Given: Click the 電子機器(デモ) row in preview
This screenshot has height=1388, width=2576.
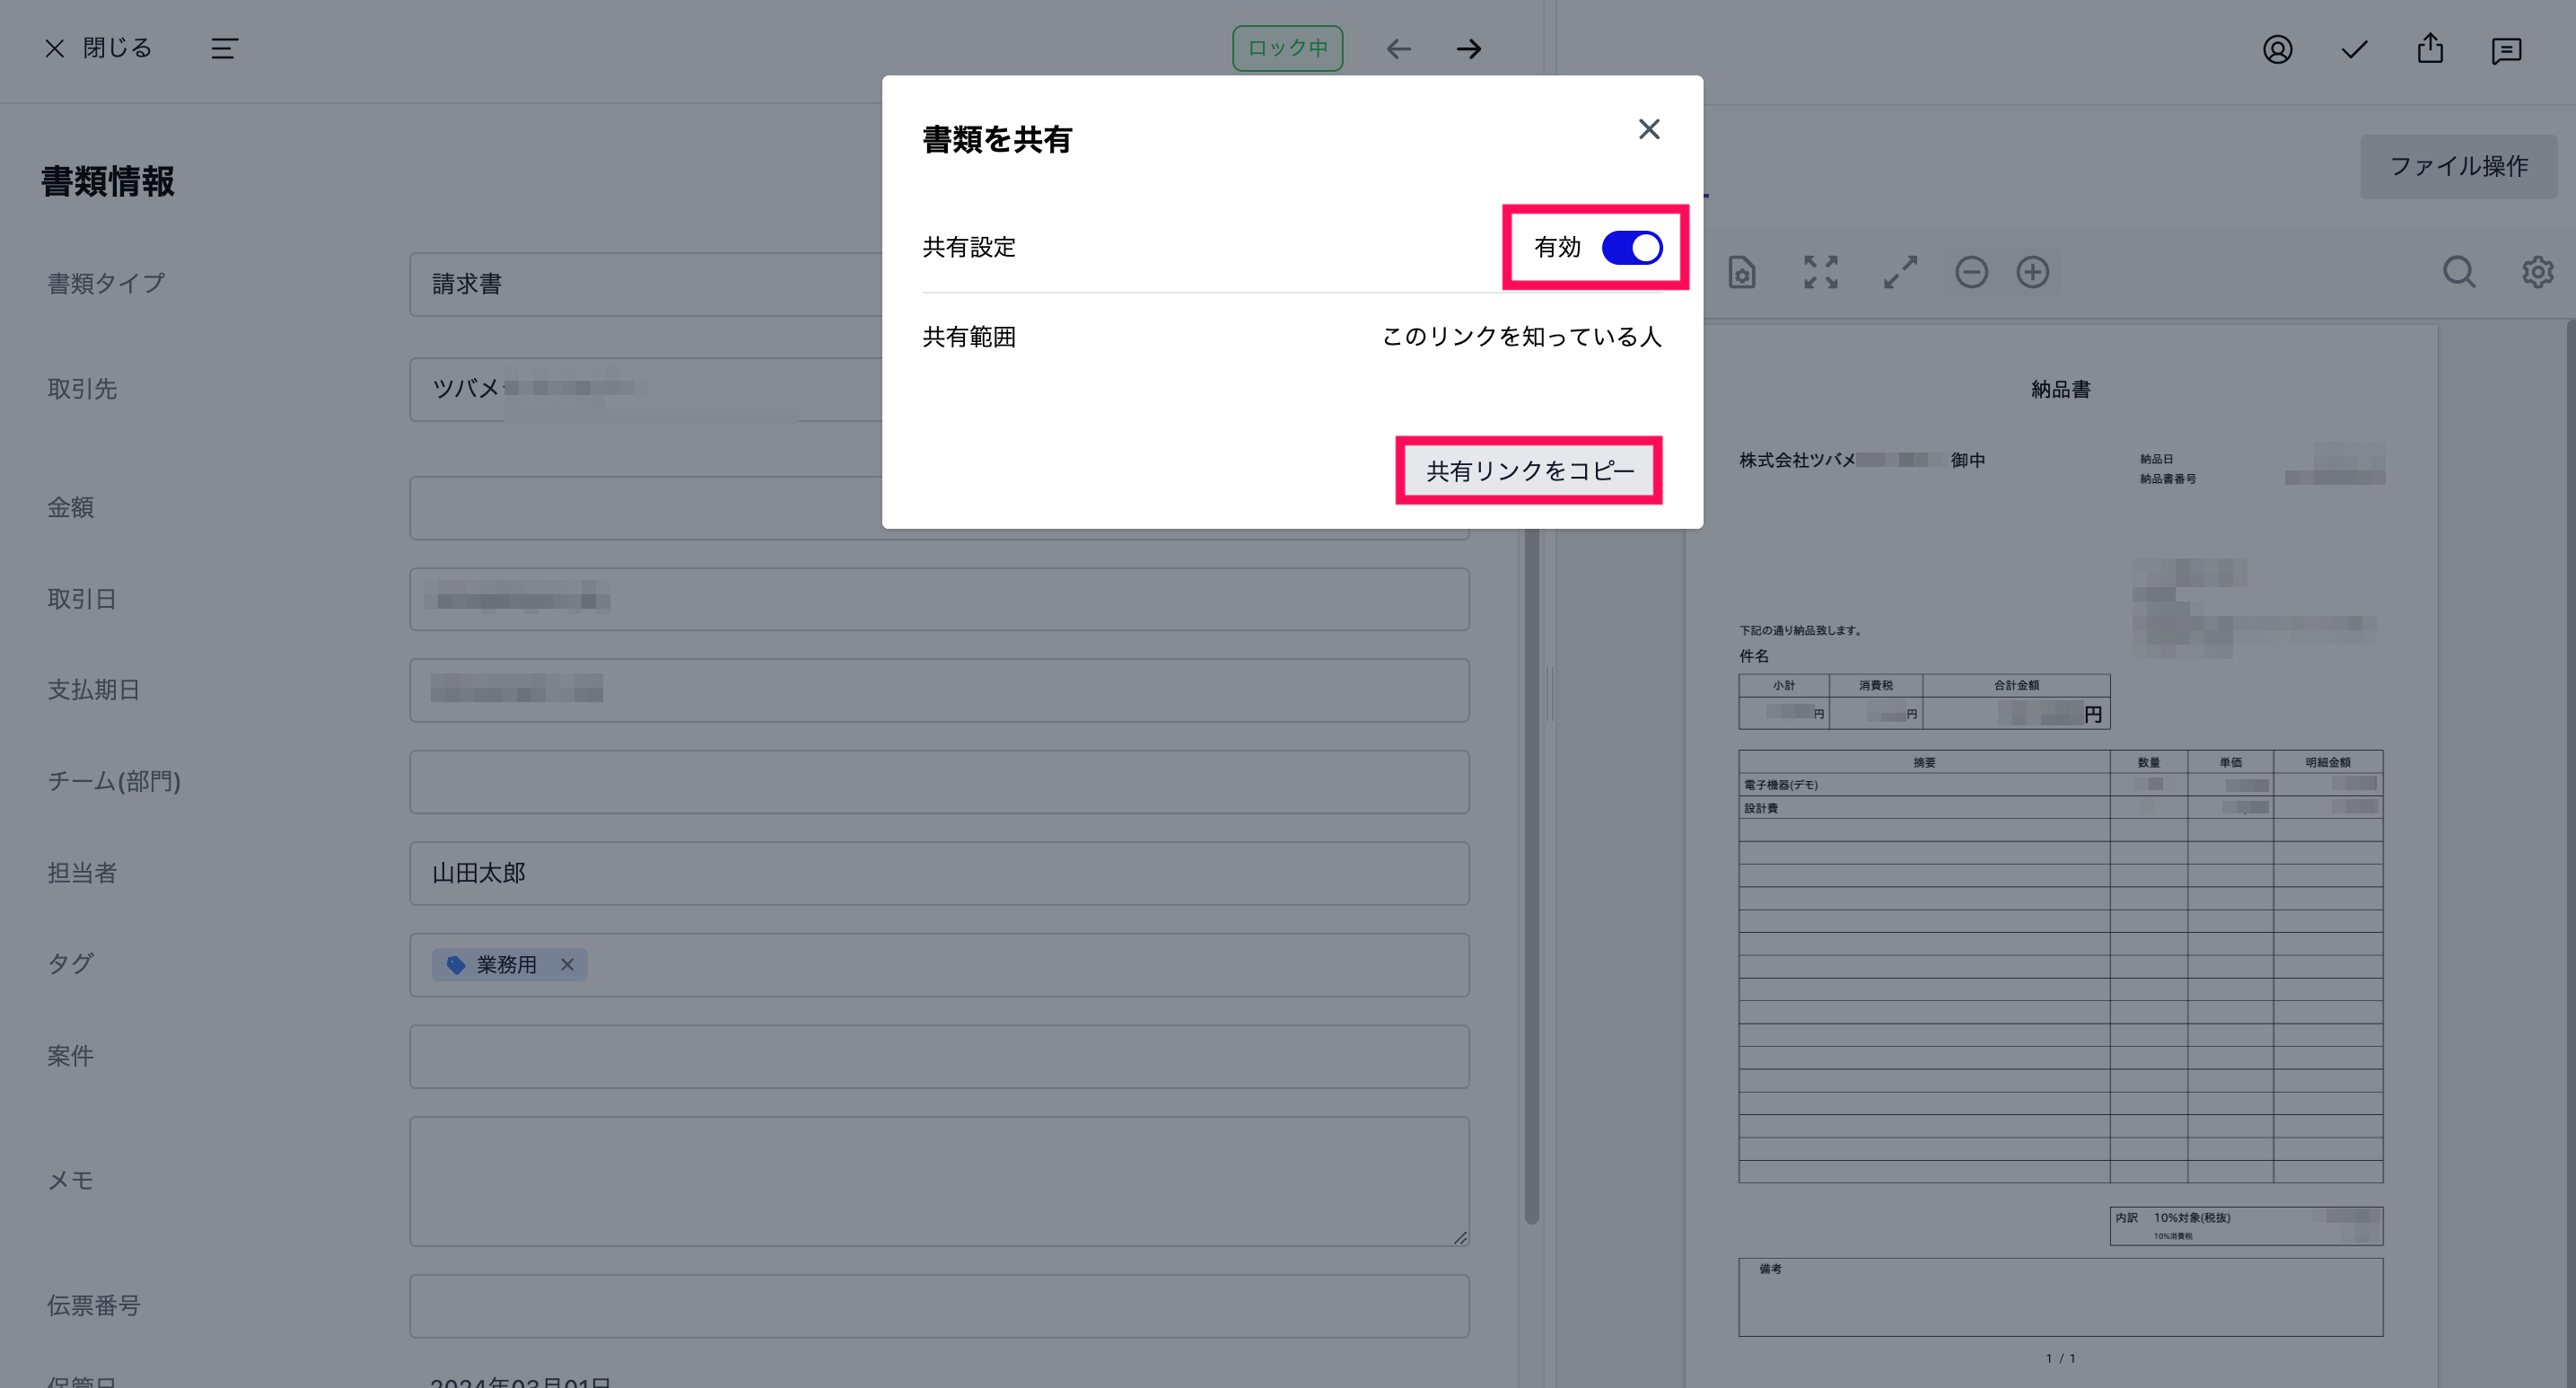Looking at the screenshot, I should pos(2060,785).
